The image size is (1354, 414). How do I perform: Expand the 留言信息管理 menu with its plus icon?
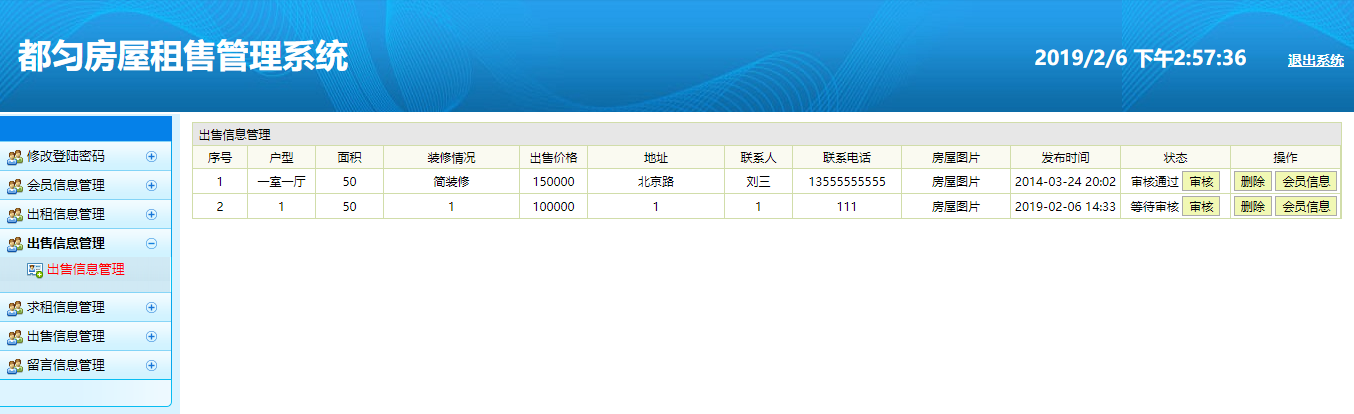coord(152,365)
